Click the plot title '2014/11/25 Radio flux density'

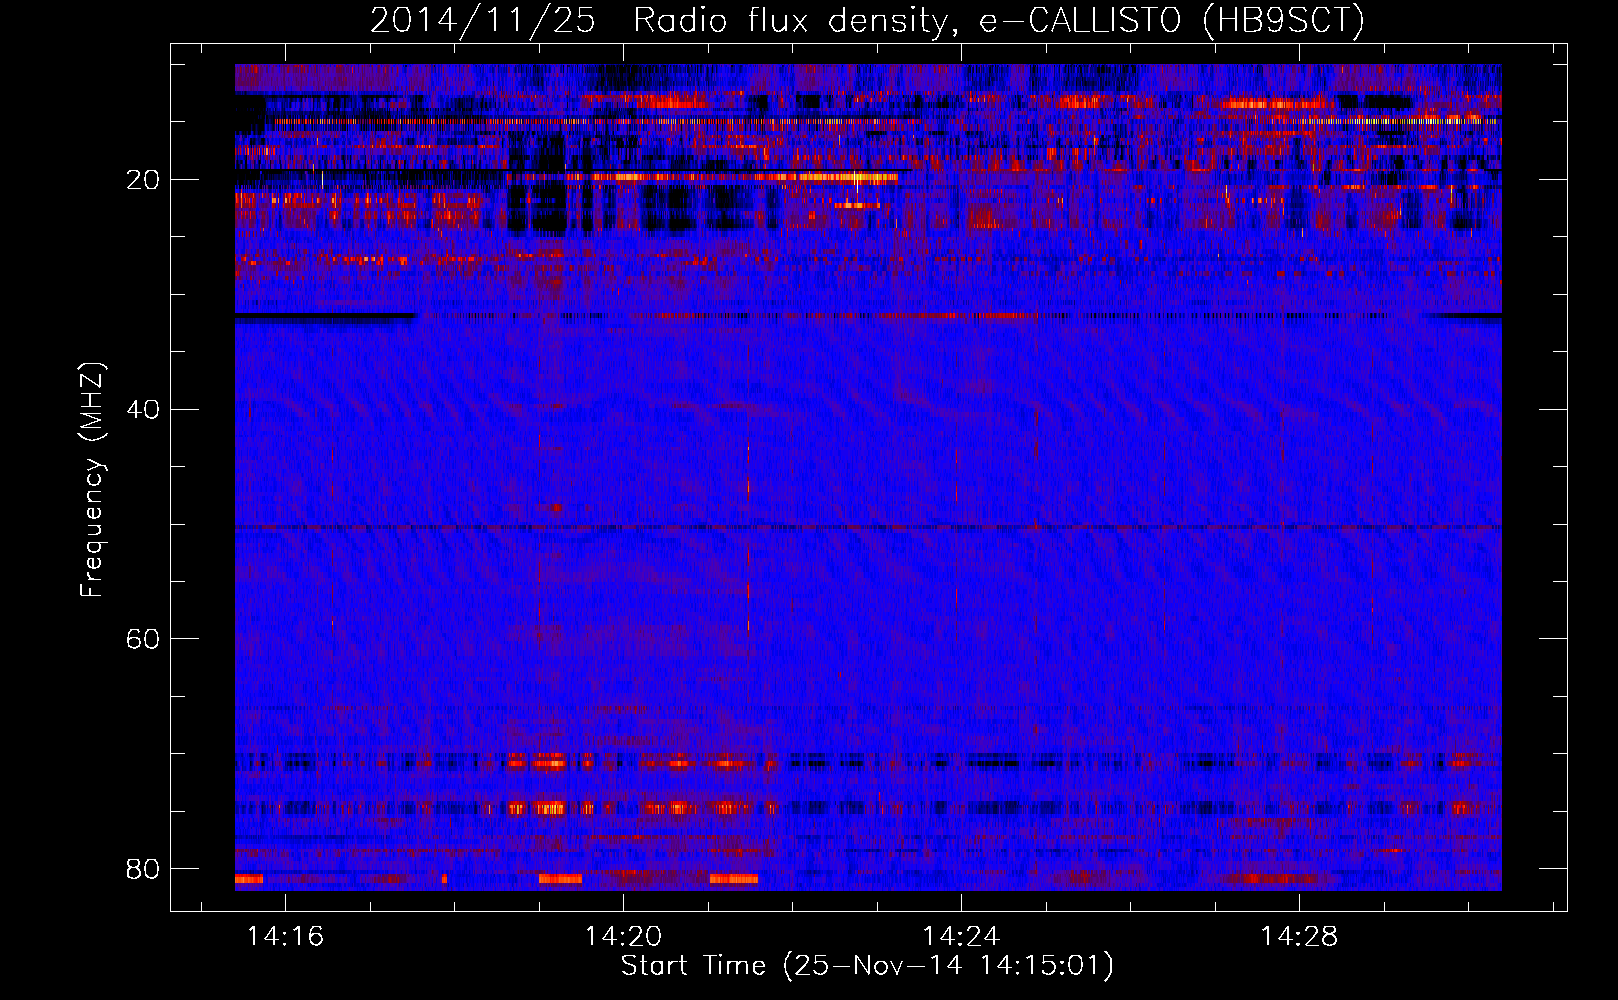point(867,21)
